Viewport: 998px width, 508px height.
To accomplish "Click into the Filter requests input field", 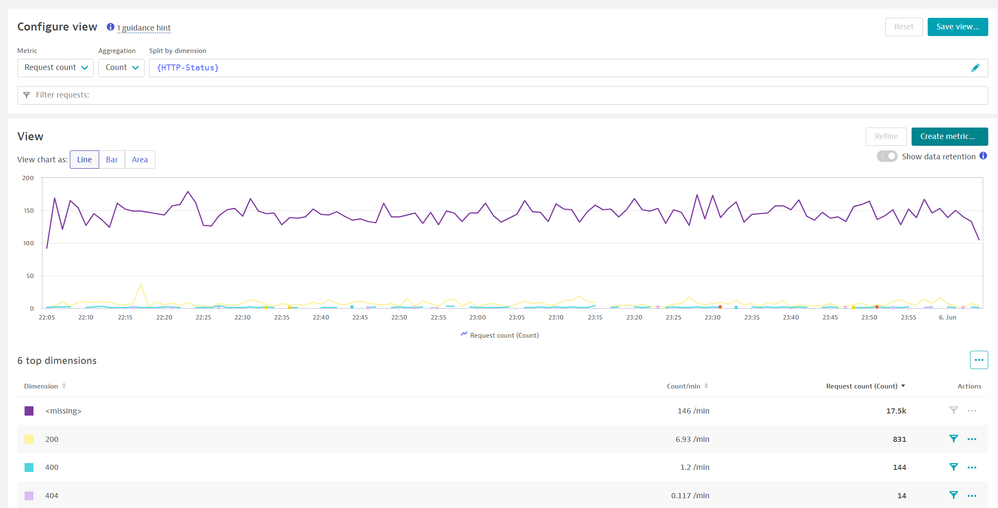I will pos(500,95).
